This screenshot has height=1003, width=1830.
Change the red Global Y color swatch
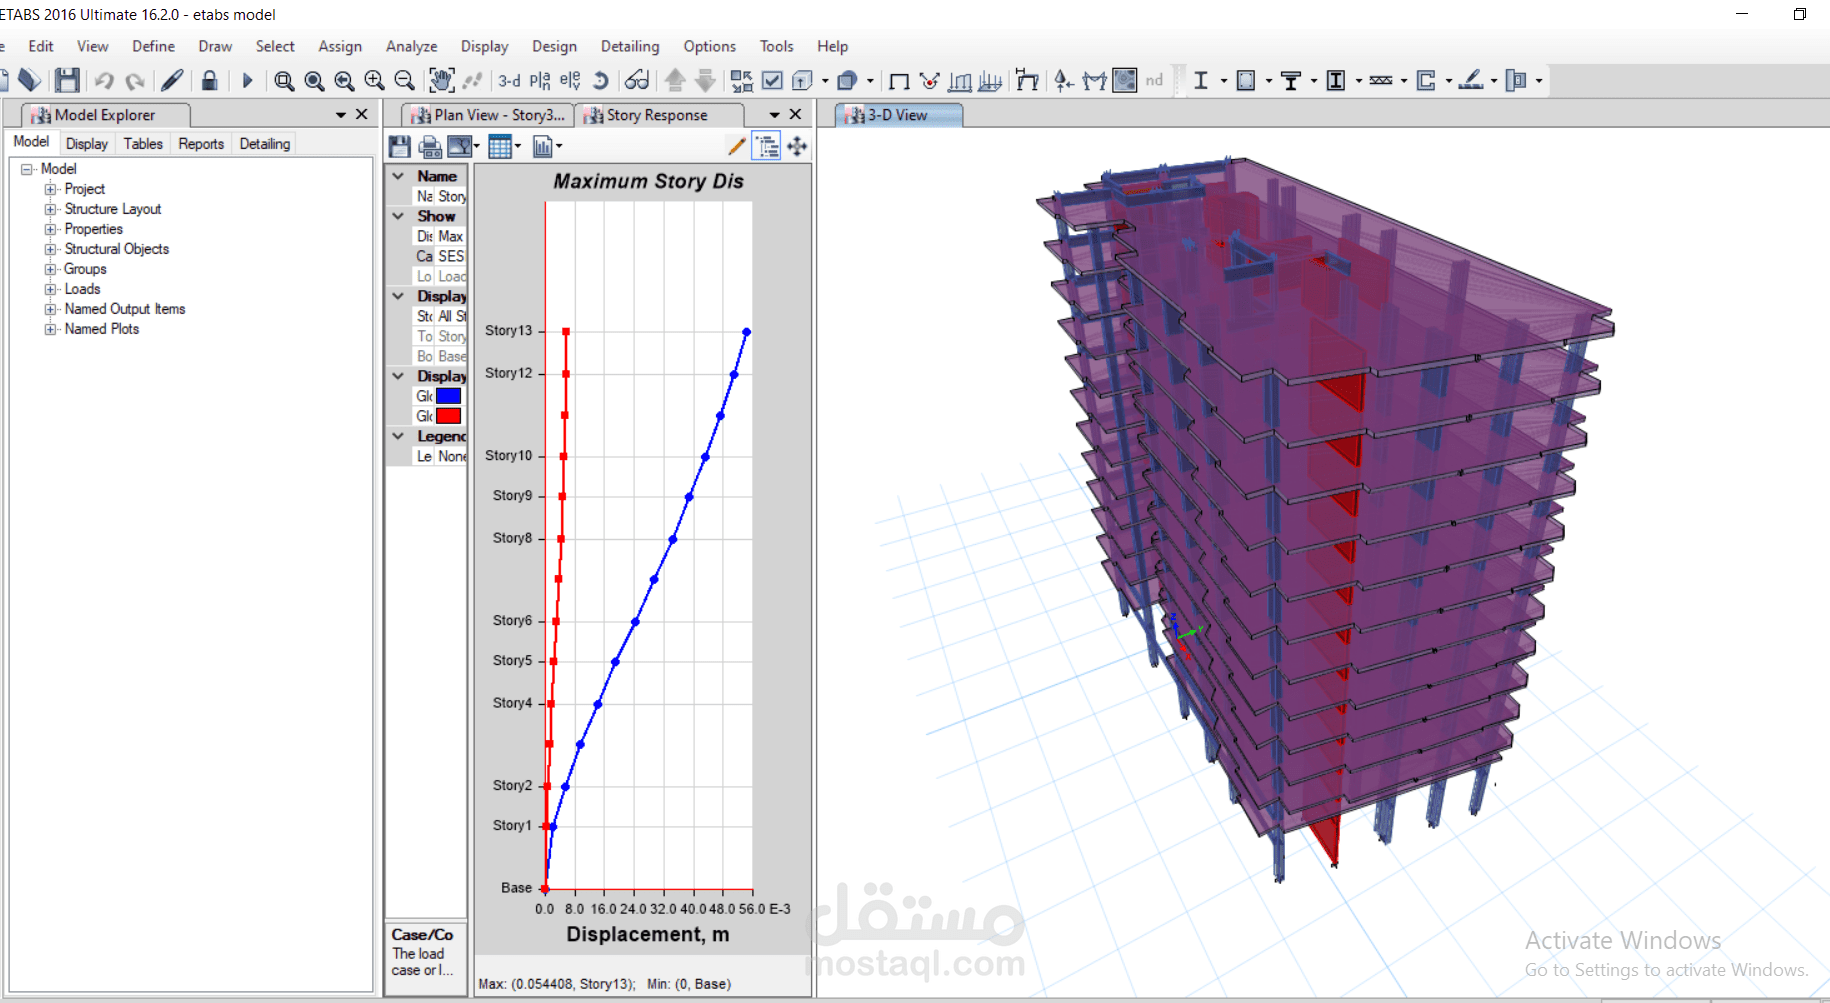(449, 416)
